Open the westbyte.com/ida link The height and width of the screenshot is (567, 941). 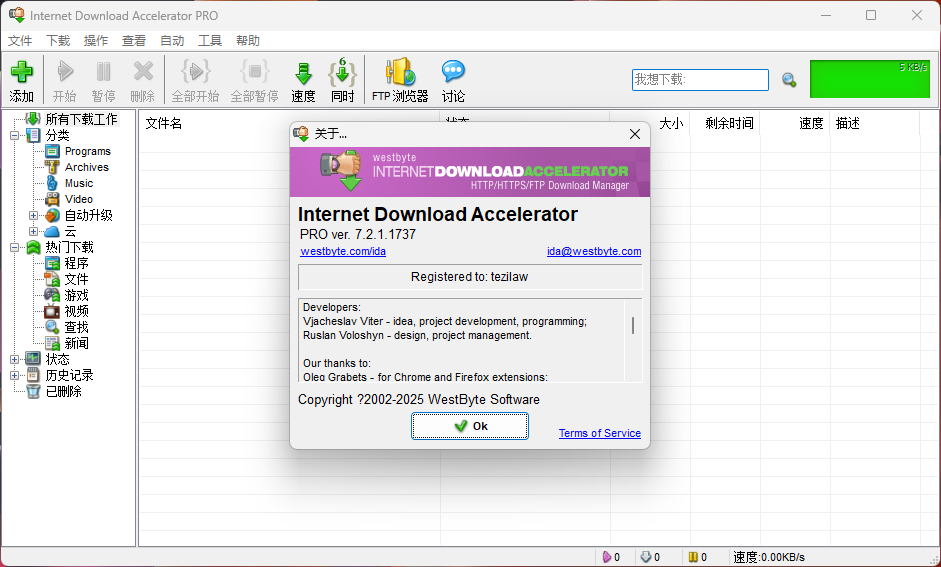click(x=343, y=251)
